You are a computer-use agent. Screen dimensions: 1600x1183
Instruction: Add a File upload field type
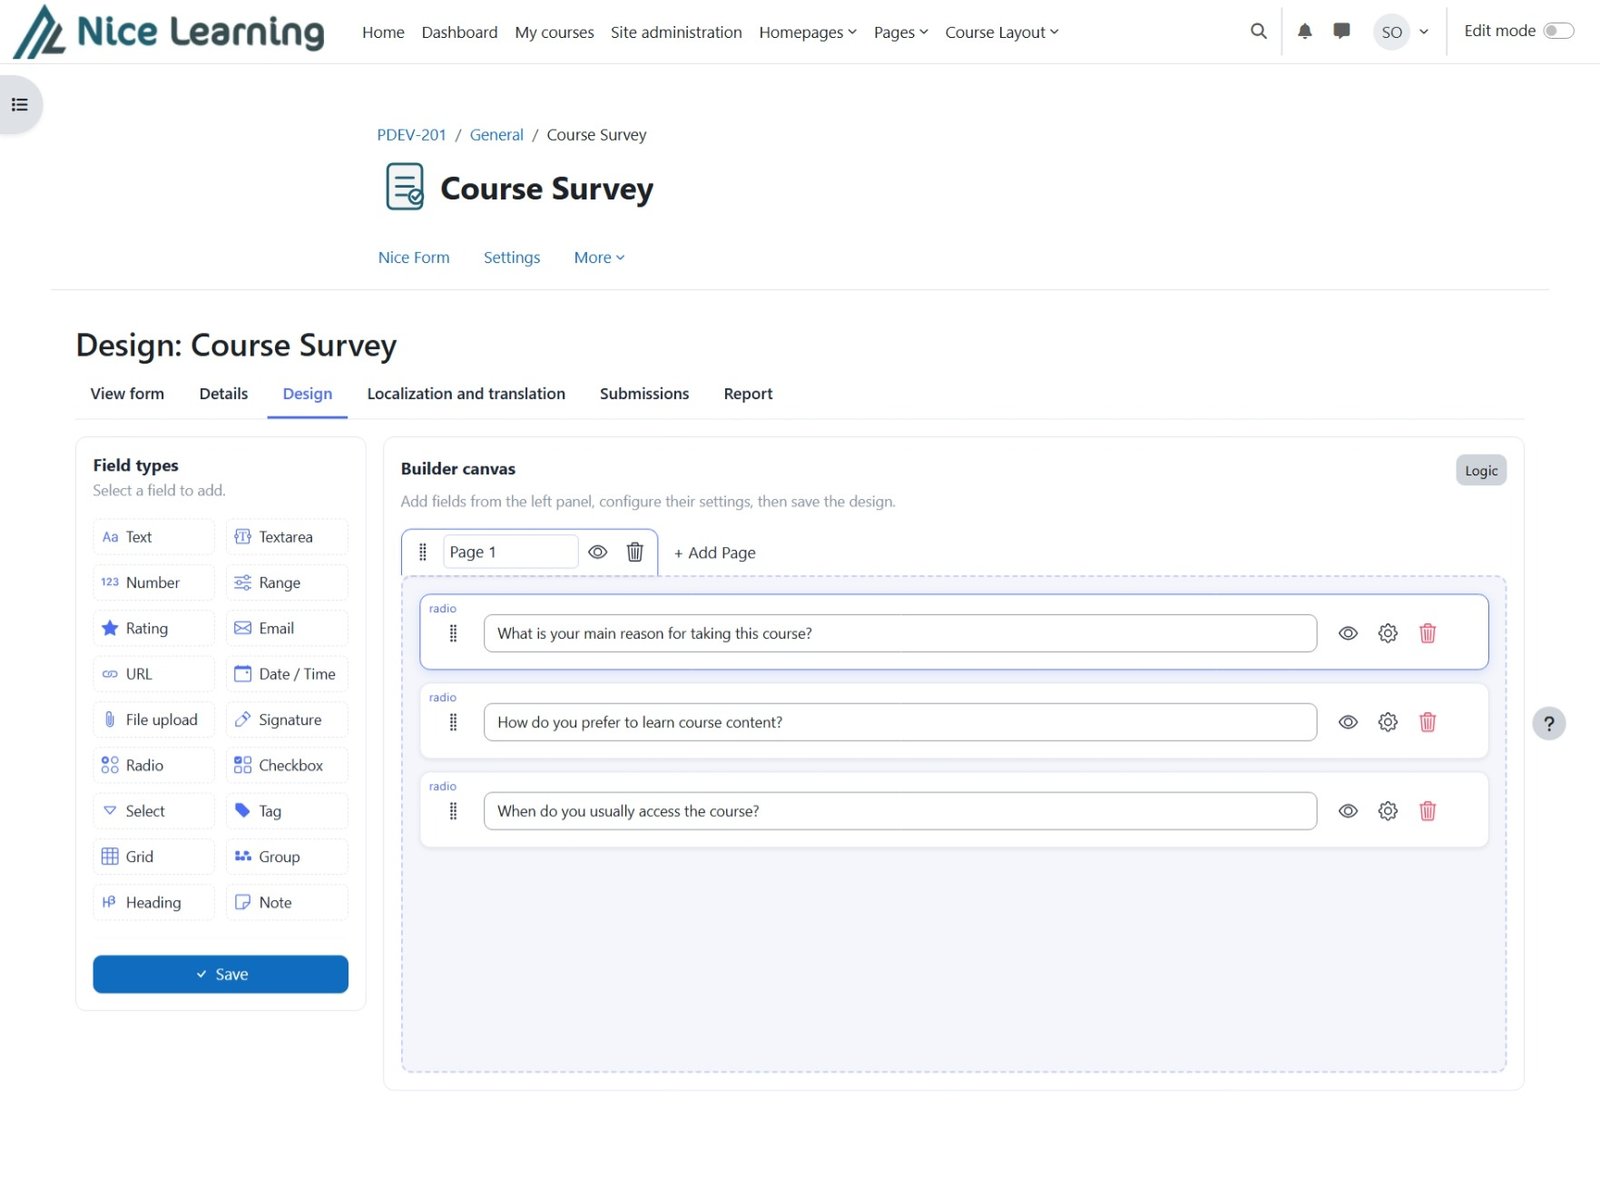coord(153,719)
